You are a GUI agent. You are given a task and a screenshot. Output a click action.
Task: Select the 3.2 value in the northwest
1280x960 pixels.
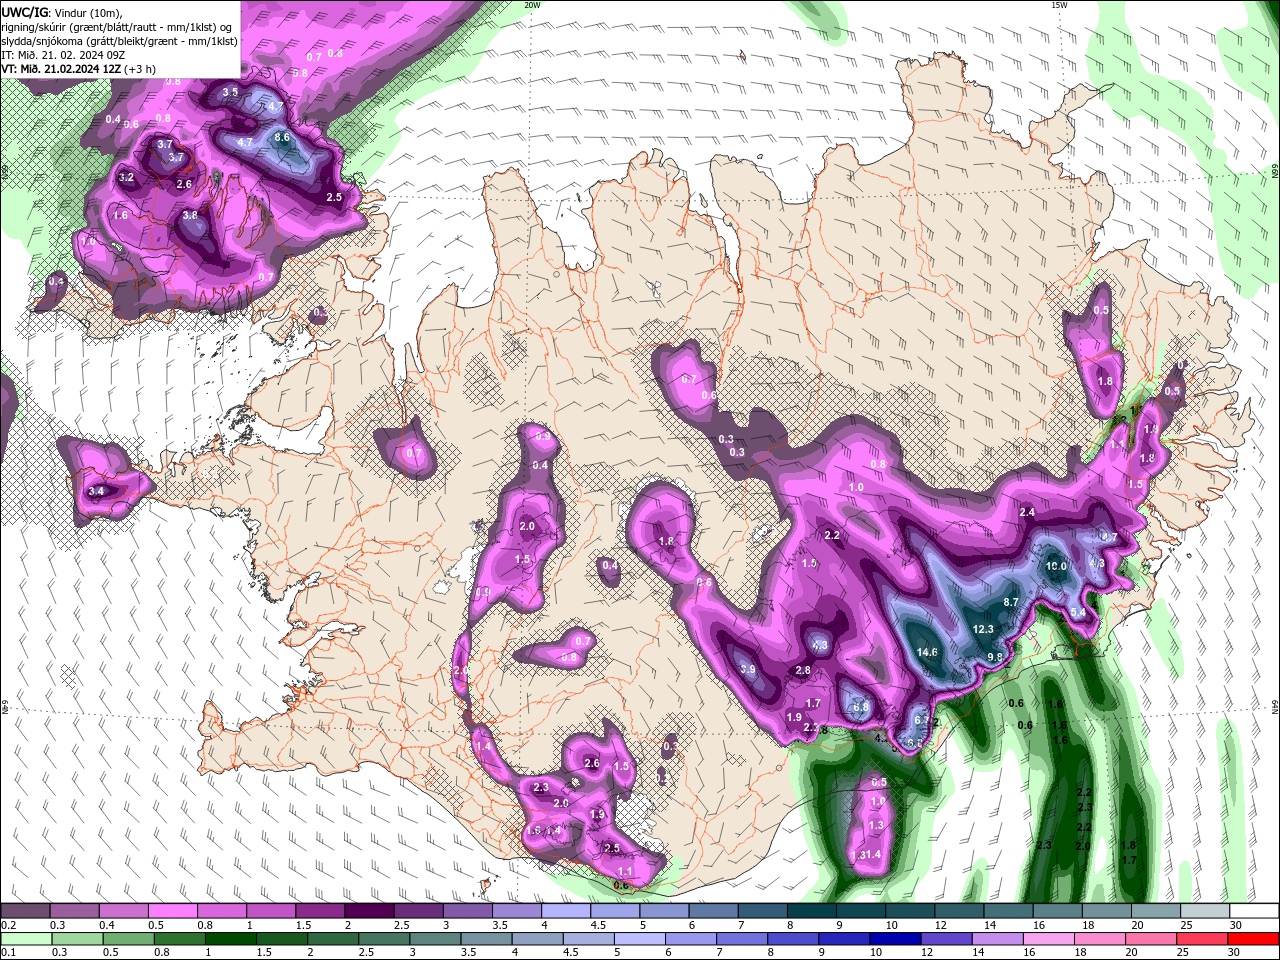click(126, 177)
